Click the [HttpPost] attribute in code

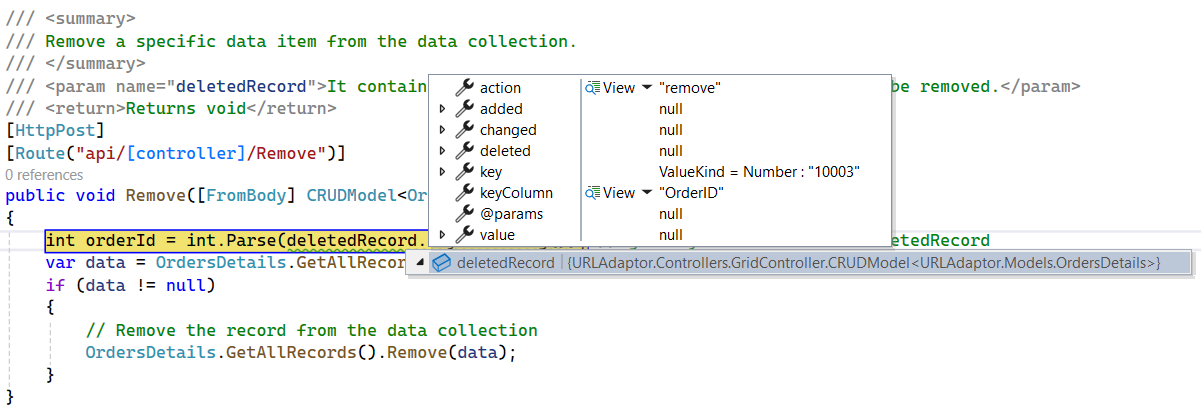(x=55, y=130)
